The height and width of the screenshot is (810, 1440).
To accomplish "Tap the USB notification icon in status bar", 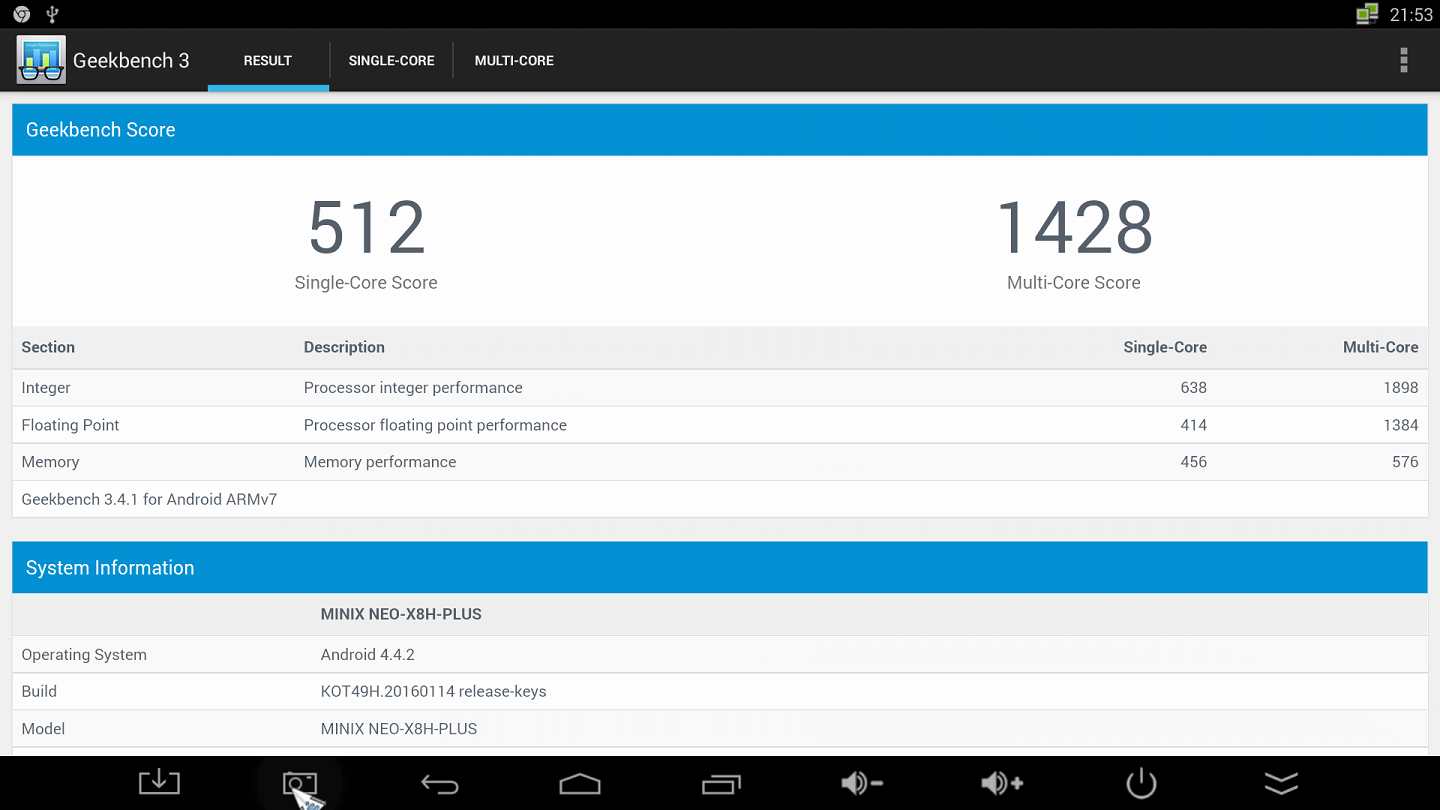I will click(53, 14).
